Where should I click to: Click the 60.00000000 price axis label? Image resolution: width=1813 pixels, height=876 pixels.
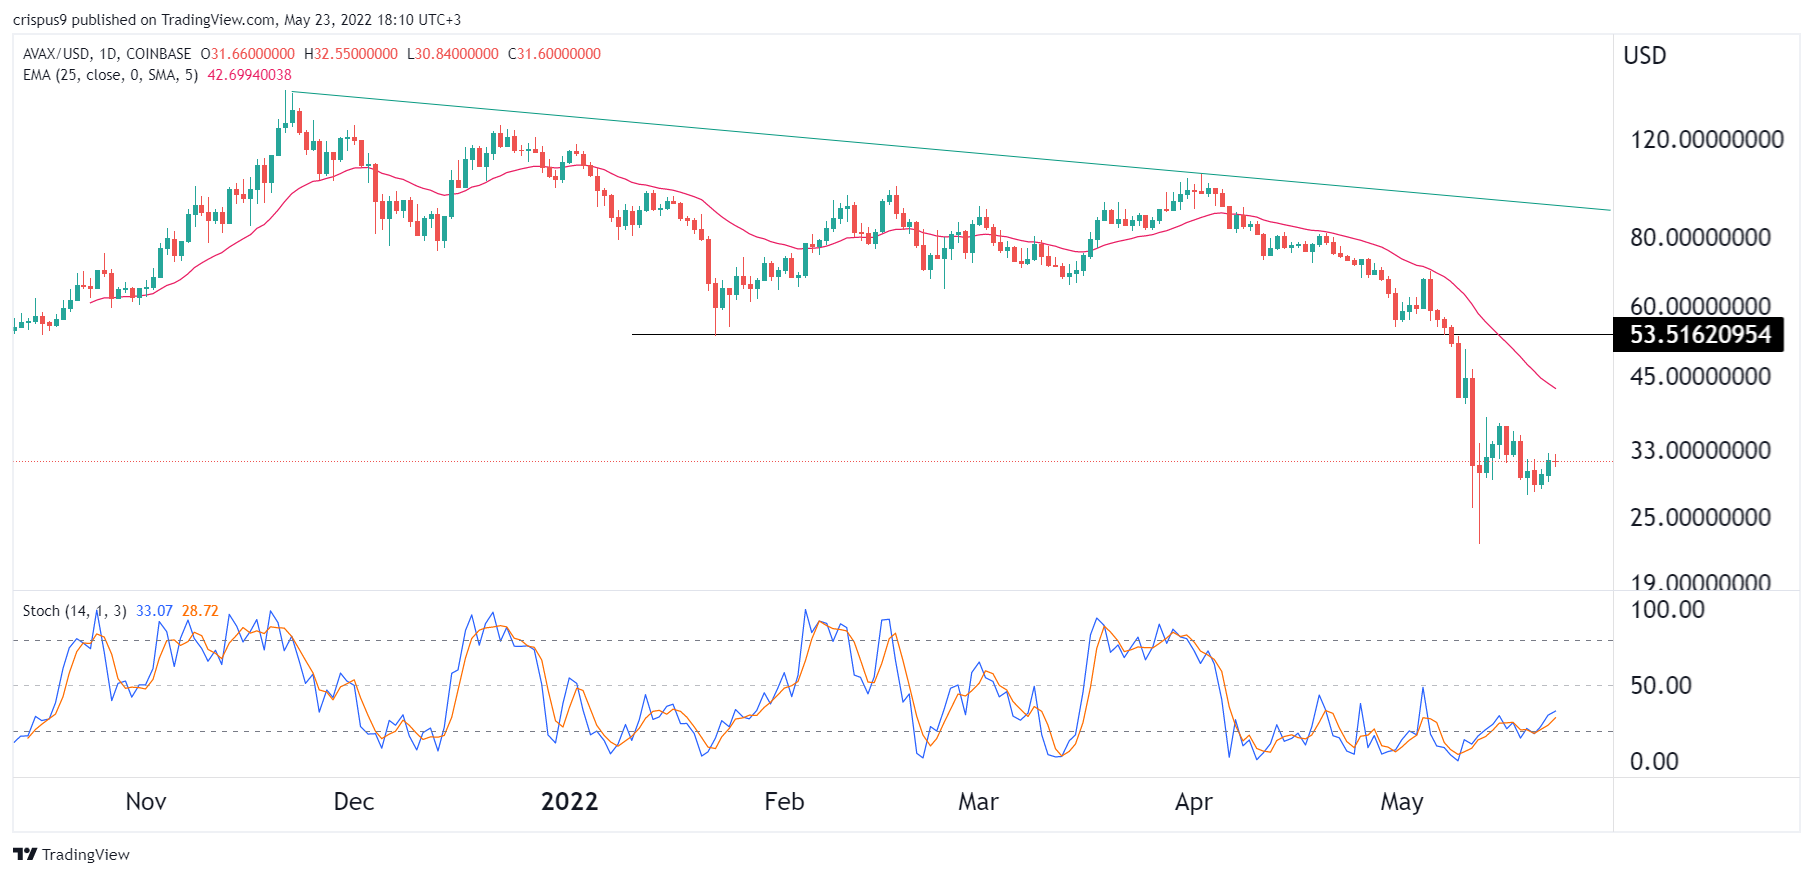[1700, 306]
